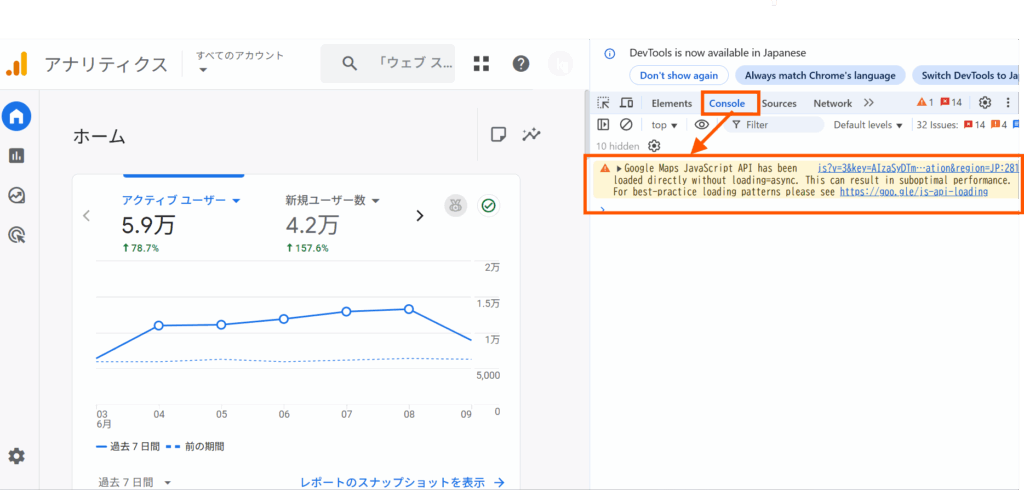Open the Analytics Home icon in sidebar

(x=16, y=116)
